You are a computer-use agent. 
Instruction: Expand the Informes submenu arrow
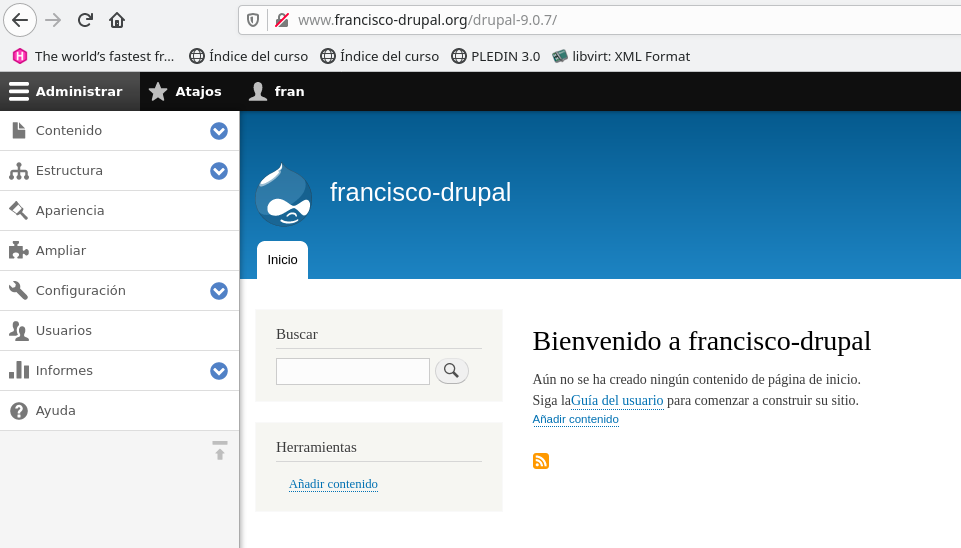coord(219,370)
